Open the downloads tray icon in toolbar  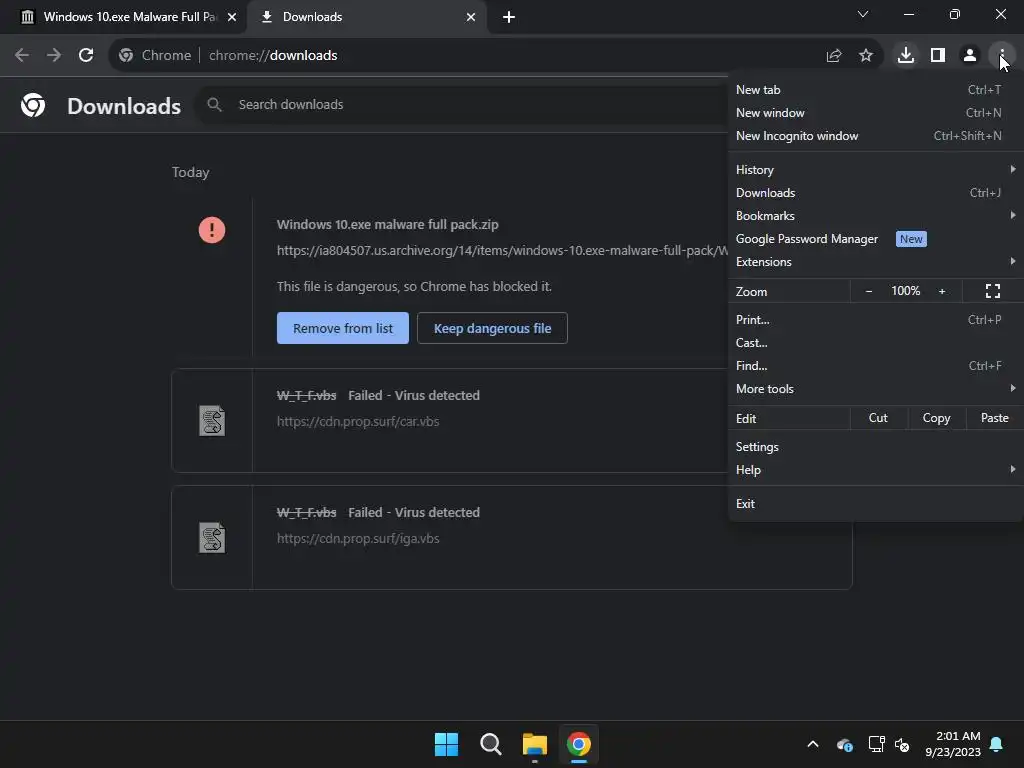coord(906,56)
